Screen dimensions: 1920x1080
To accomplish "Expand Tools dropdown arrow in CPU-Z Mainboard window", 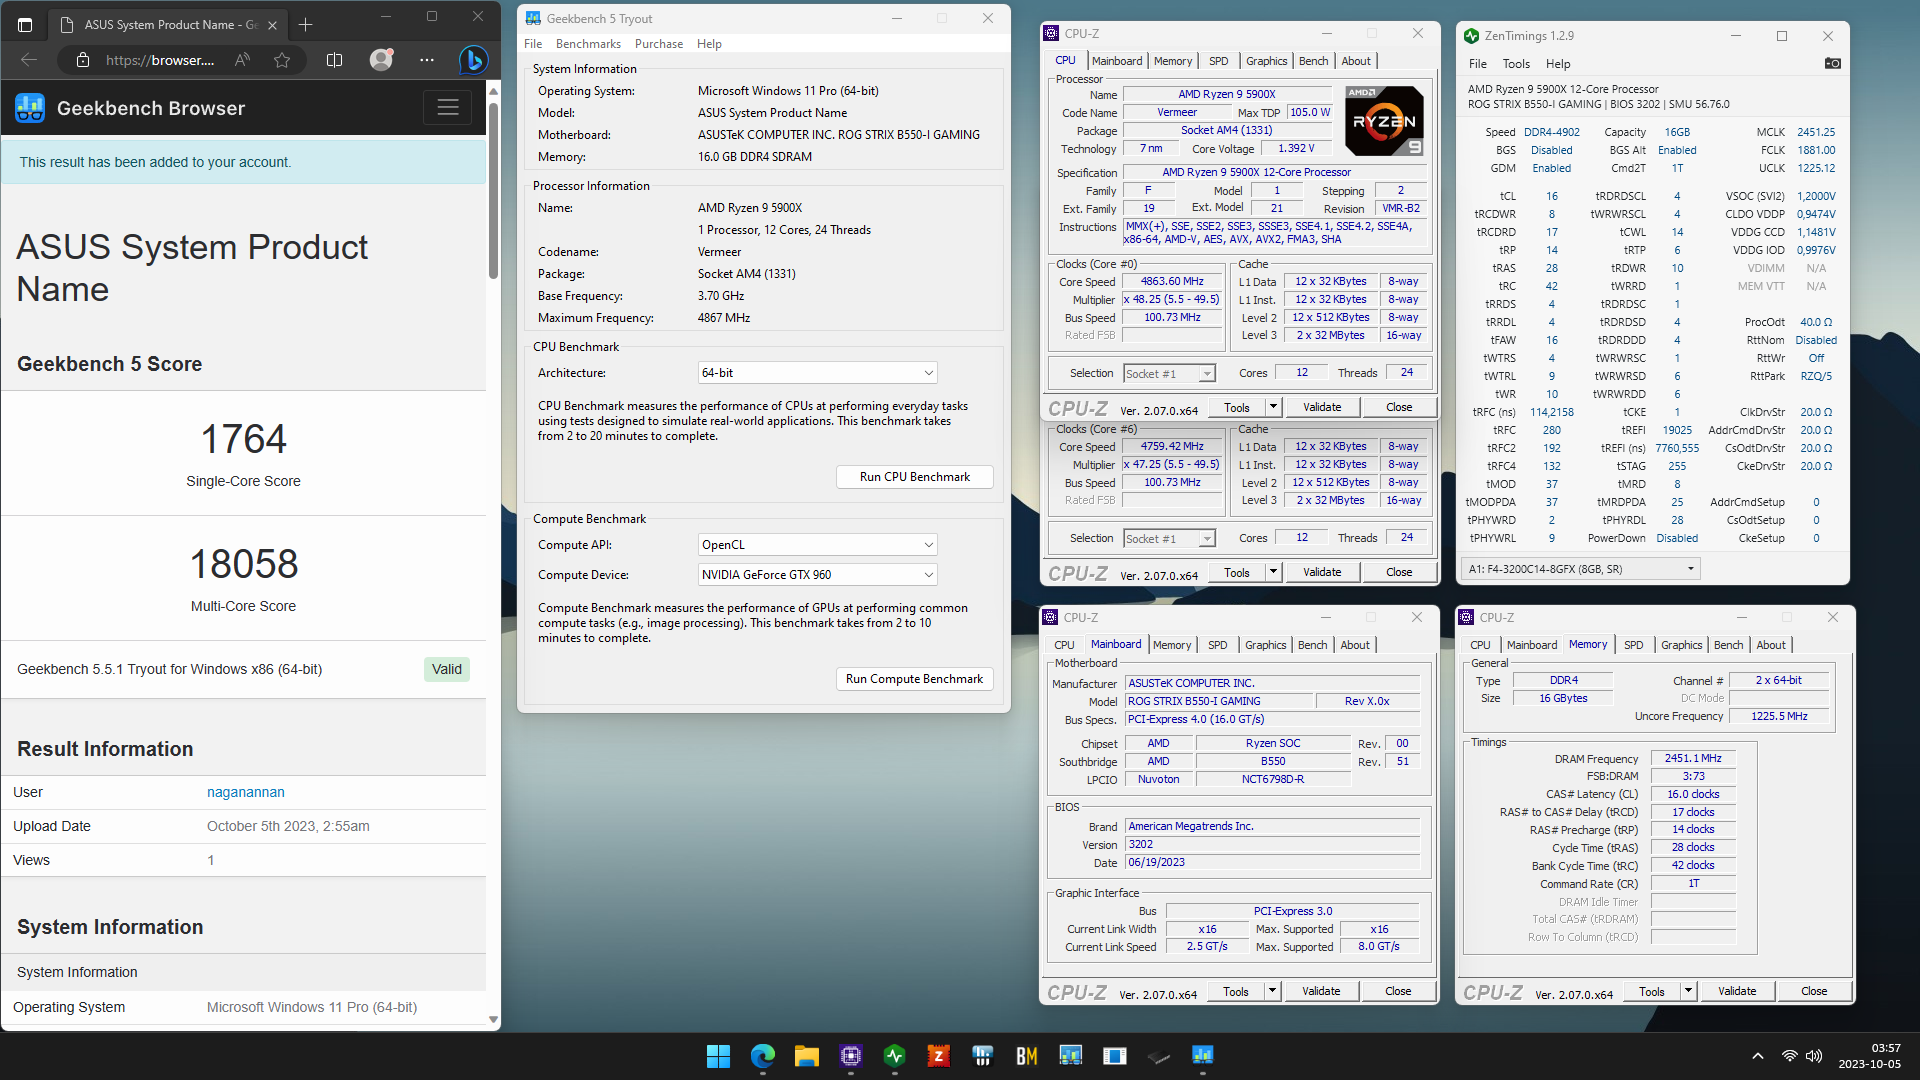I will [x=1272, y=991].
